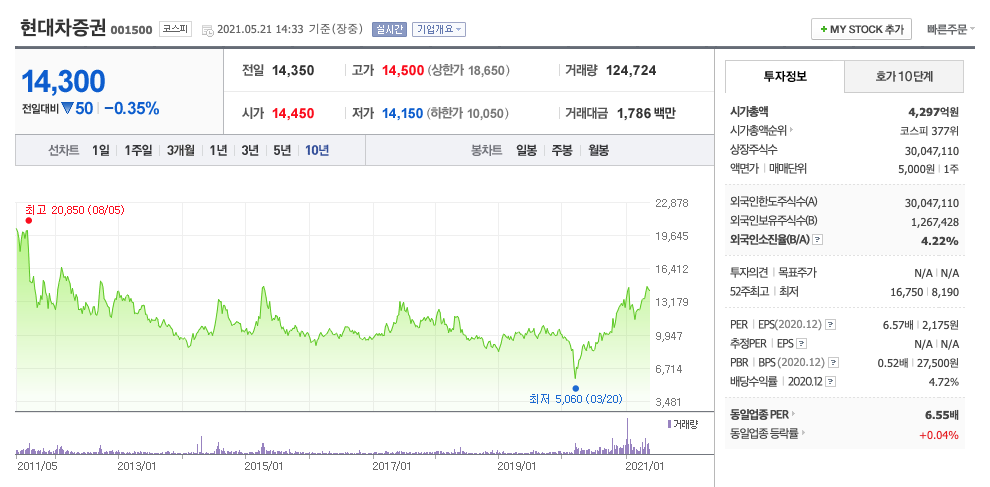The height and width of the screenshot is (487, 990).
Task: Click the 시가총액 4,297억원 value
Action: (x=933, y=112)
